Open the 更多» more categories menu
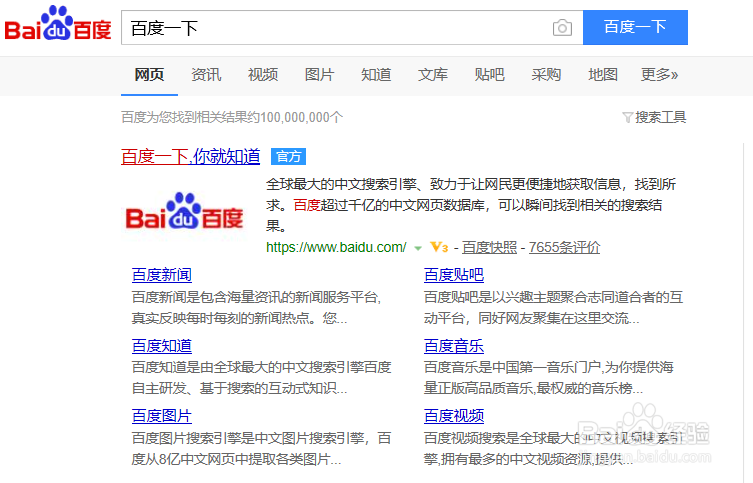Screen dimensions: 753x483 point(659,75)
